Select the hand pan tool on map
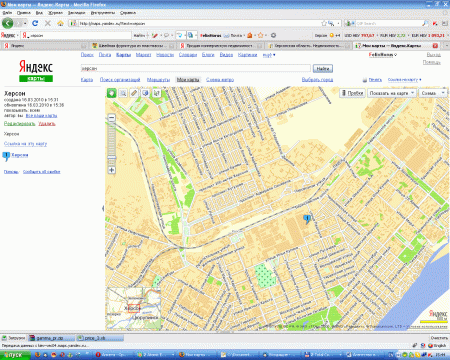Screen dimensions: 450x360 (x=112, y=93)
